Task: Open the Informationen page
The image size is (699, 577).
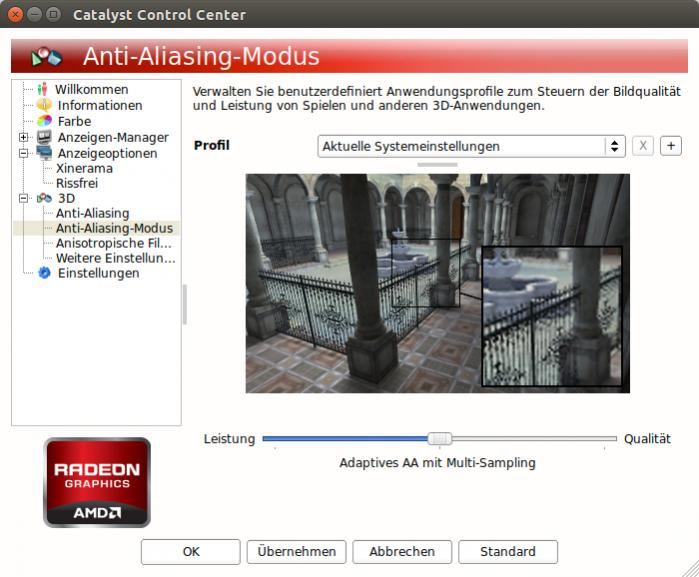Action: click(x=100, y=105)
